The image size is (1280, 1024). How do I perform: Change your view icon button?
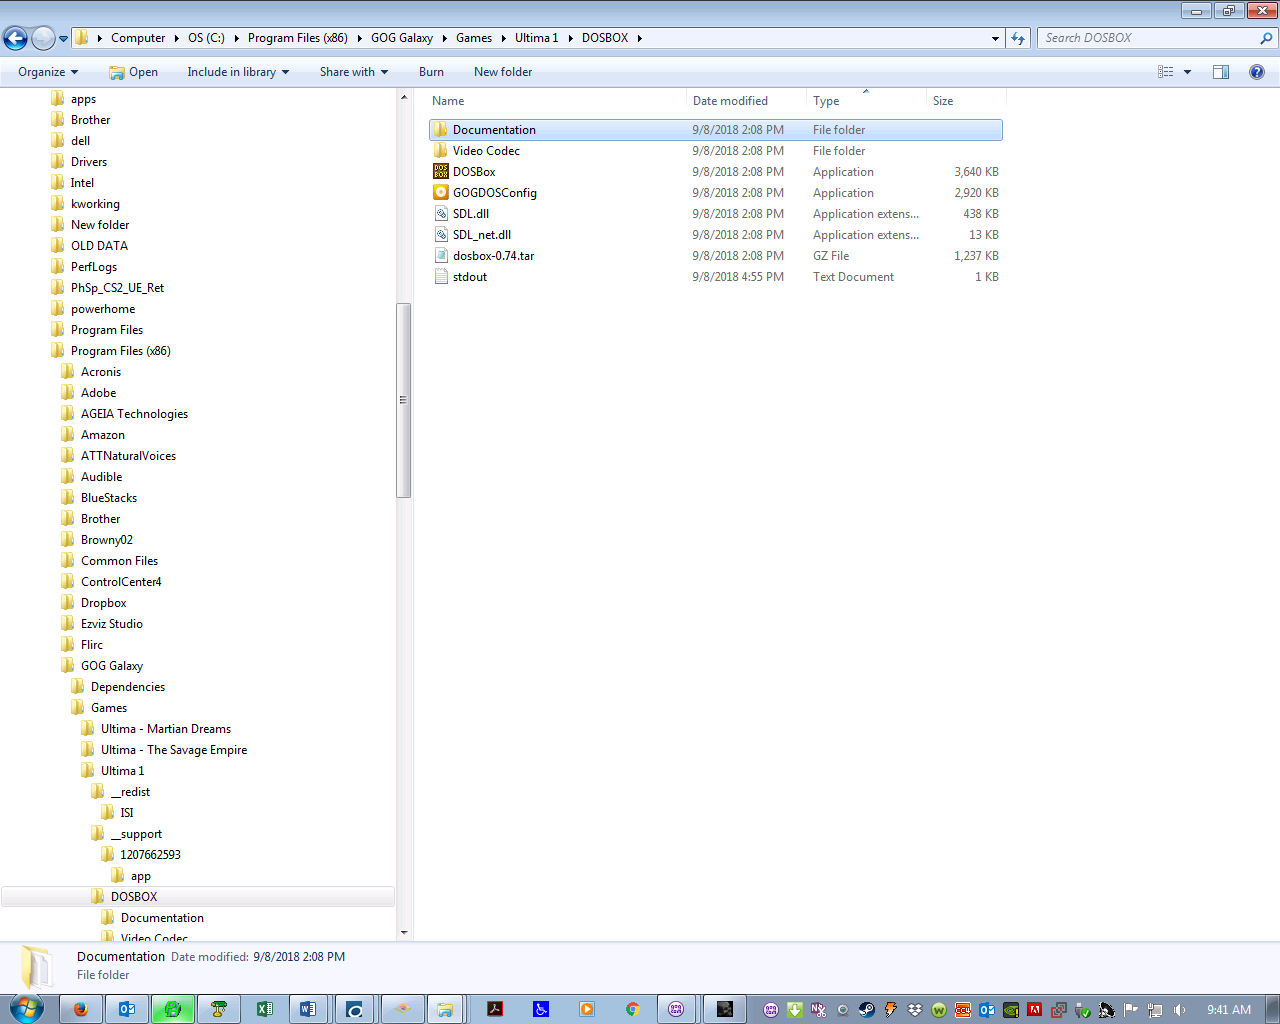tap(1165, 72)
